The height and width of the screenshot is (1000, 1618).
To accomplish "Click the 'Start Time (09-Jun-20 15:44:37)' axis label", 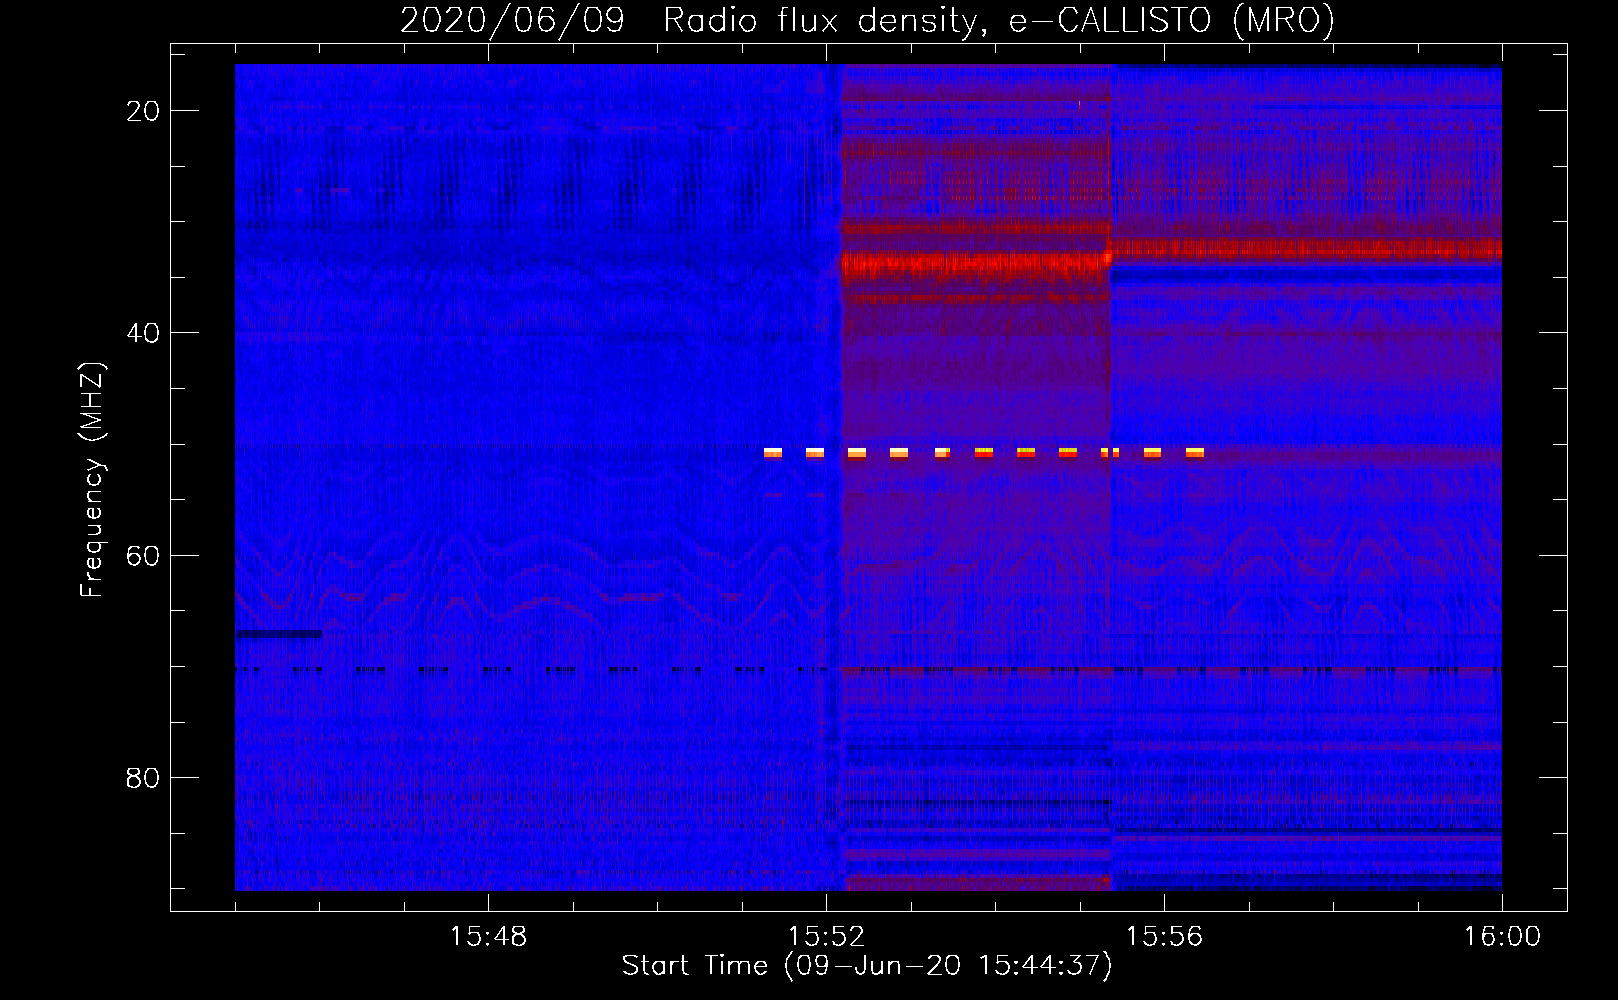I will pyautogui.click(x=867, y=966).
